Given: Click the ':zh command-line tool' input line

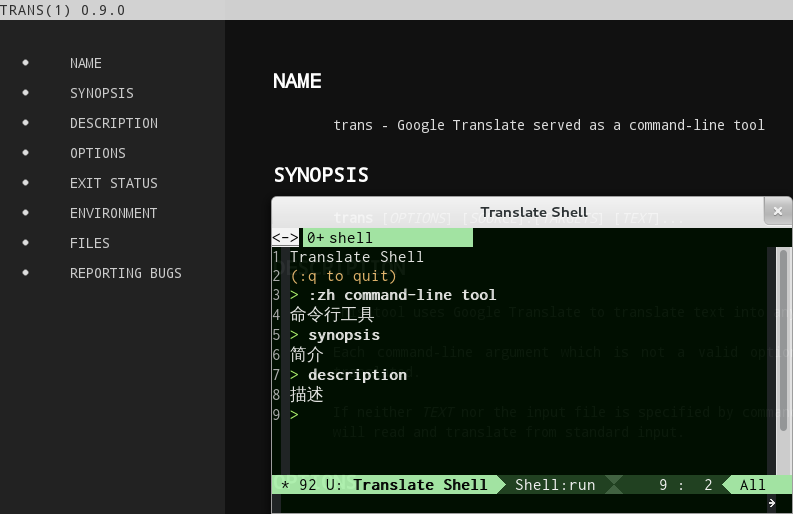Looking at the screenshot, I should [x=403, y=295].
